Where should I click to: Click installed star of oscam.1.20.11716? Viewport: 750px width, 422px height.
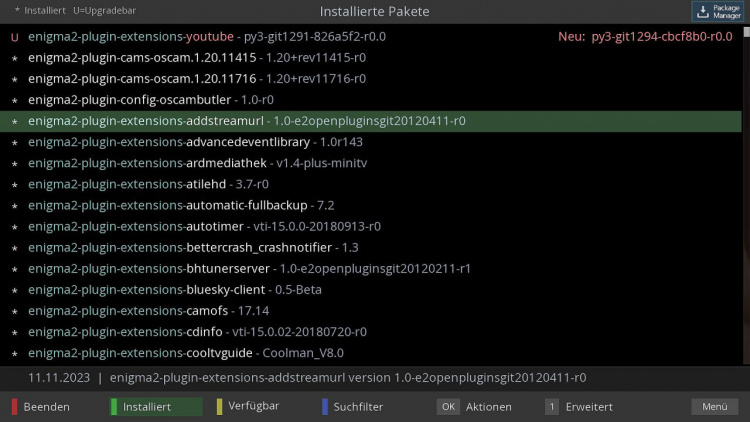pos(15,79)
